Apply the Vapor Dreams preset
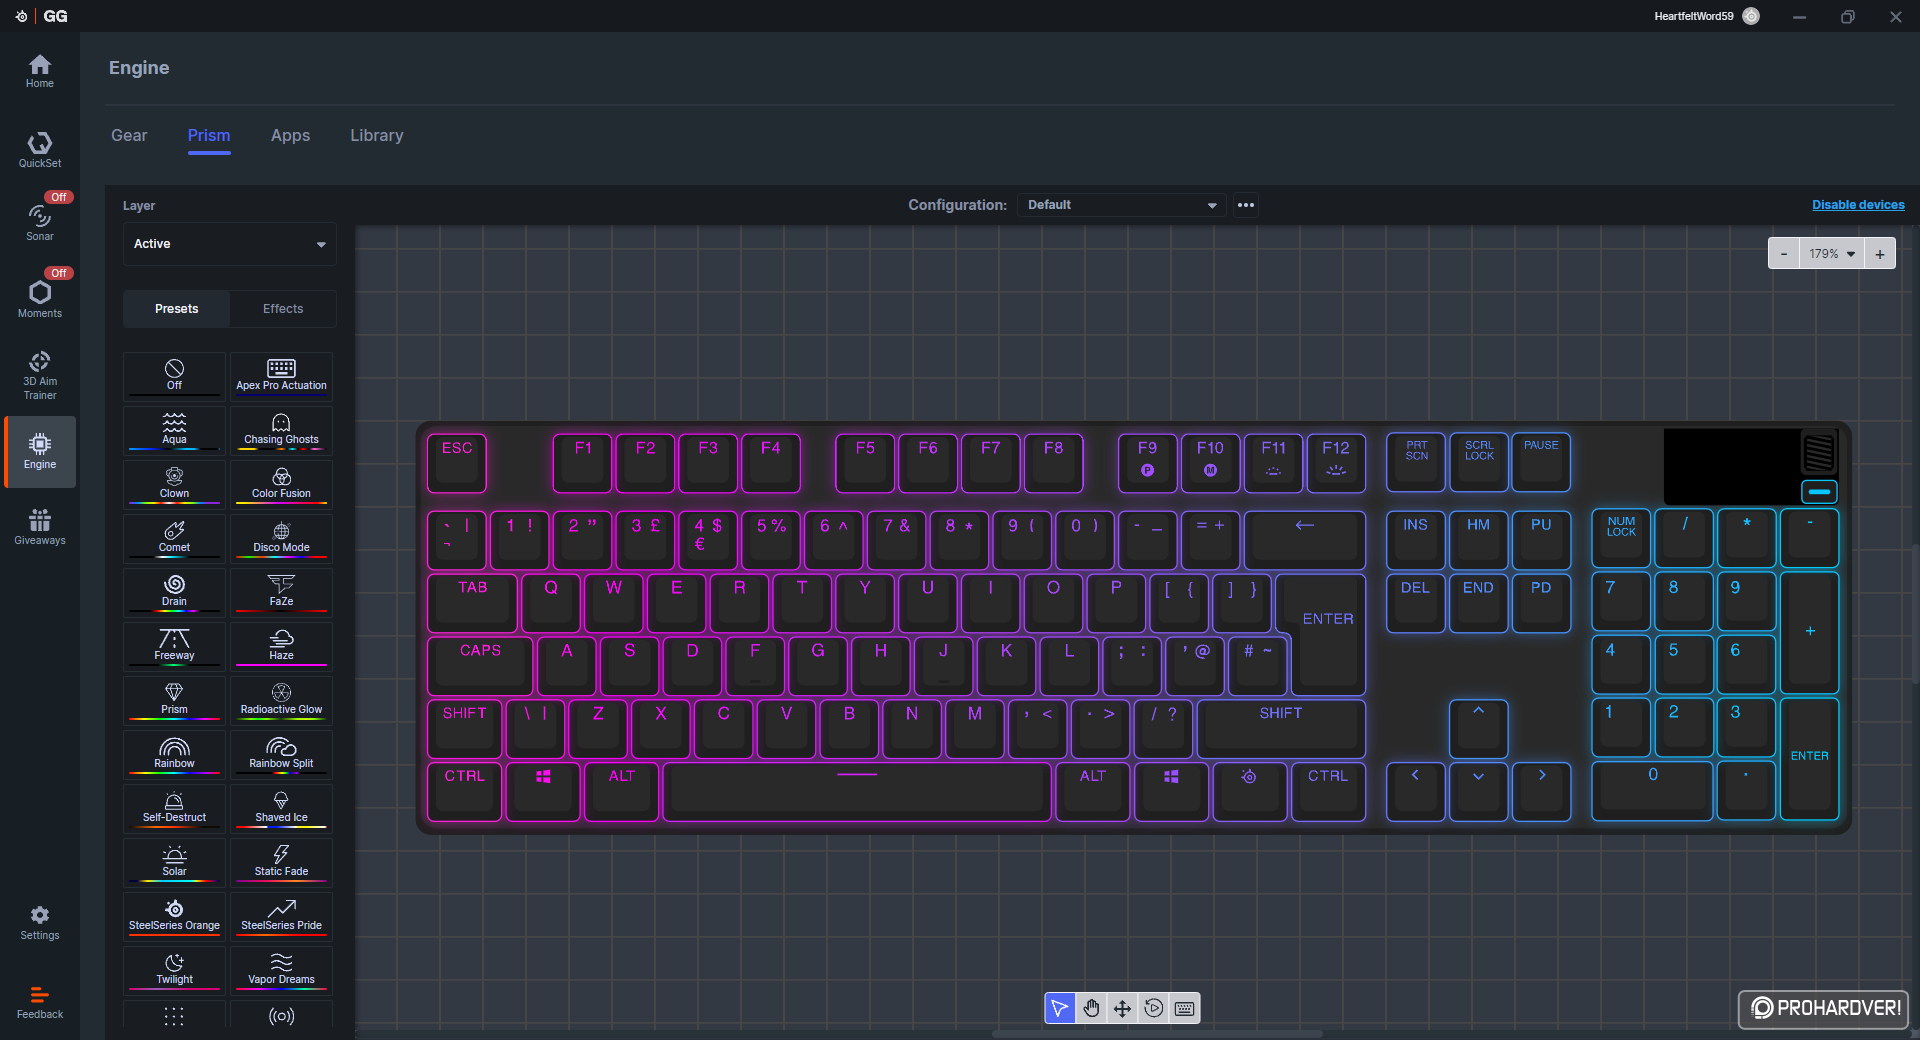 tap(281, 970)
